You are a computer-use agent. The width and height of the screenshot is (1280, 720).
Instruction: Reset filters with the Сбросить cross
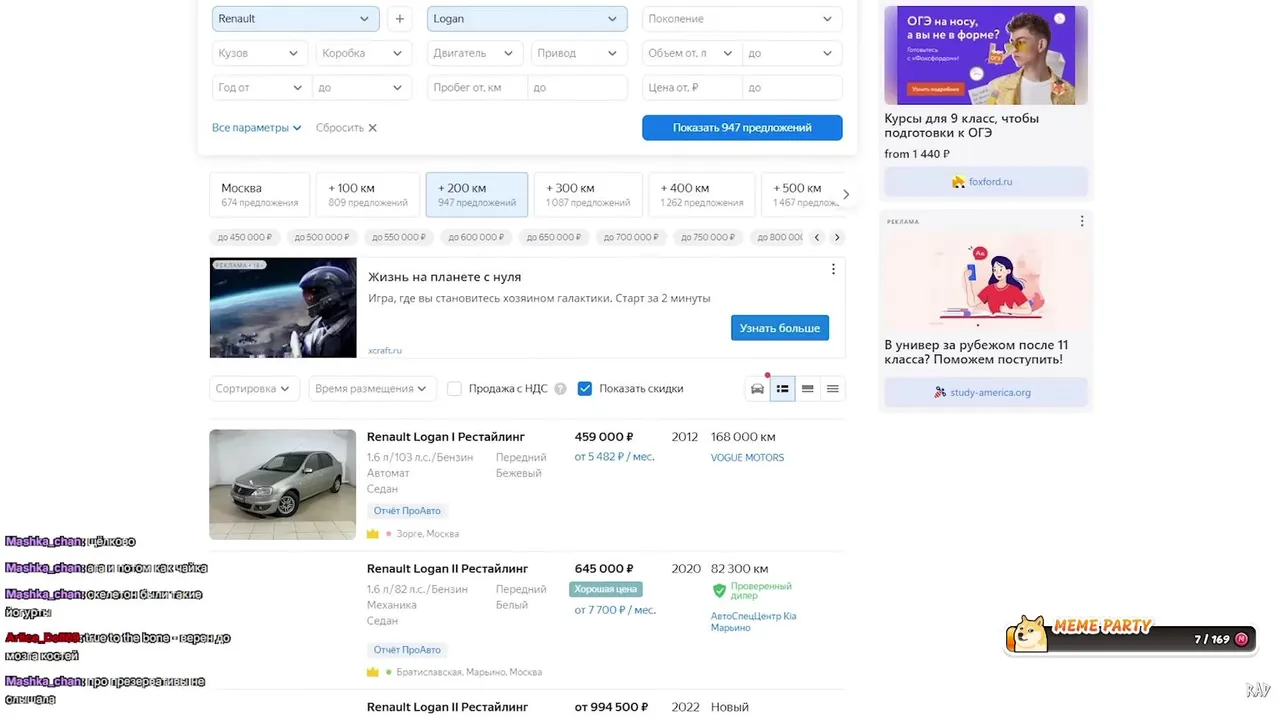[372, 128]
